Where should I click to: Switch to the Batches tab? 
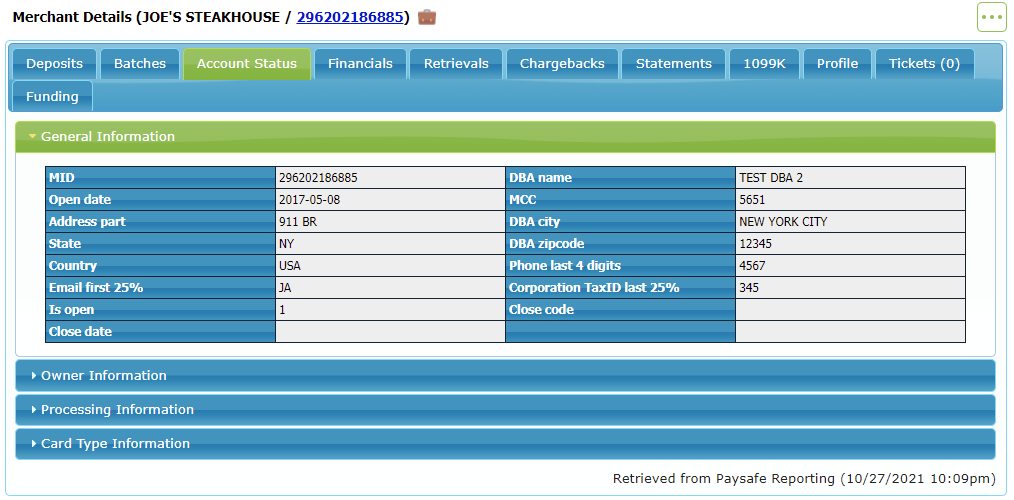140,64
